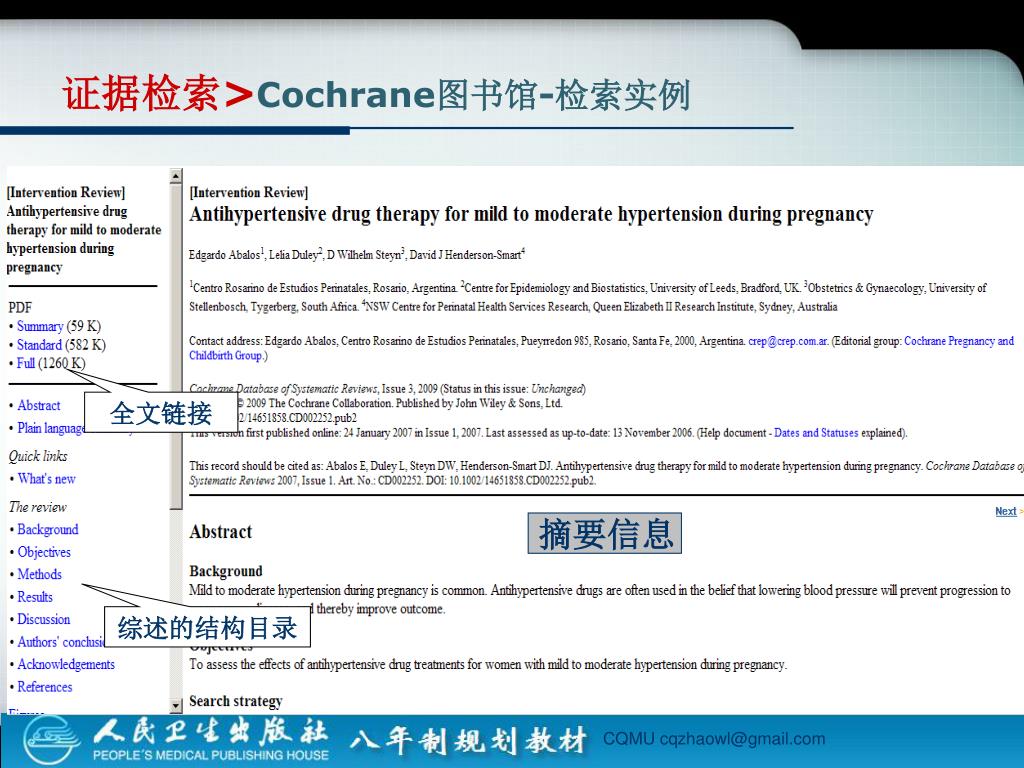1024x768 pixels.
Task: Click the 'Quick links' sidebar label
Action: (38, 456)
